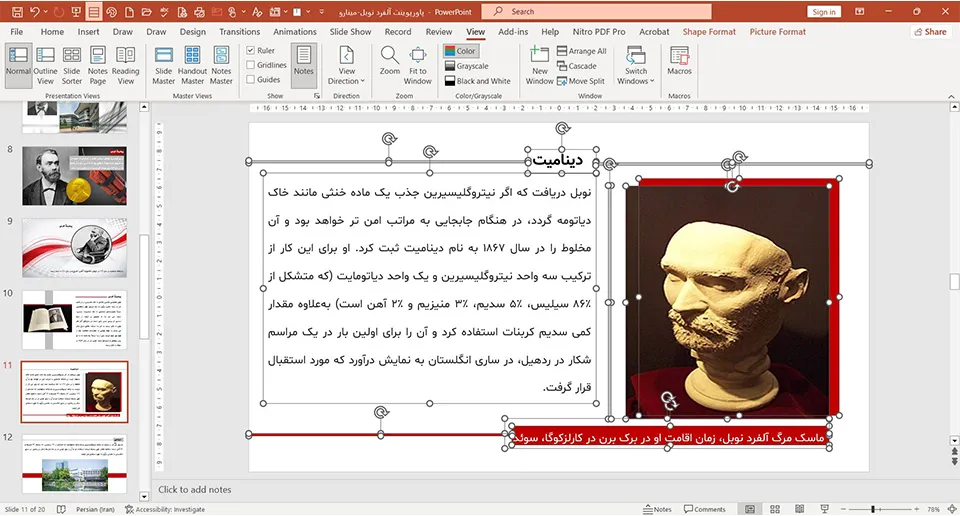960x516 pixels.
Task: Open the File menu
Action: click(17, 32)
